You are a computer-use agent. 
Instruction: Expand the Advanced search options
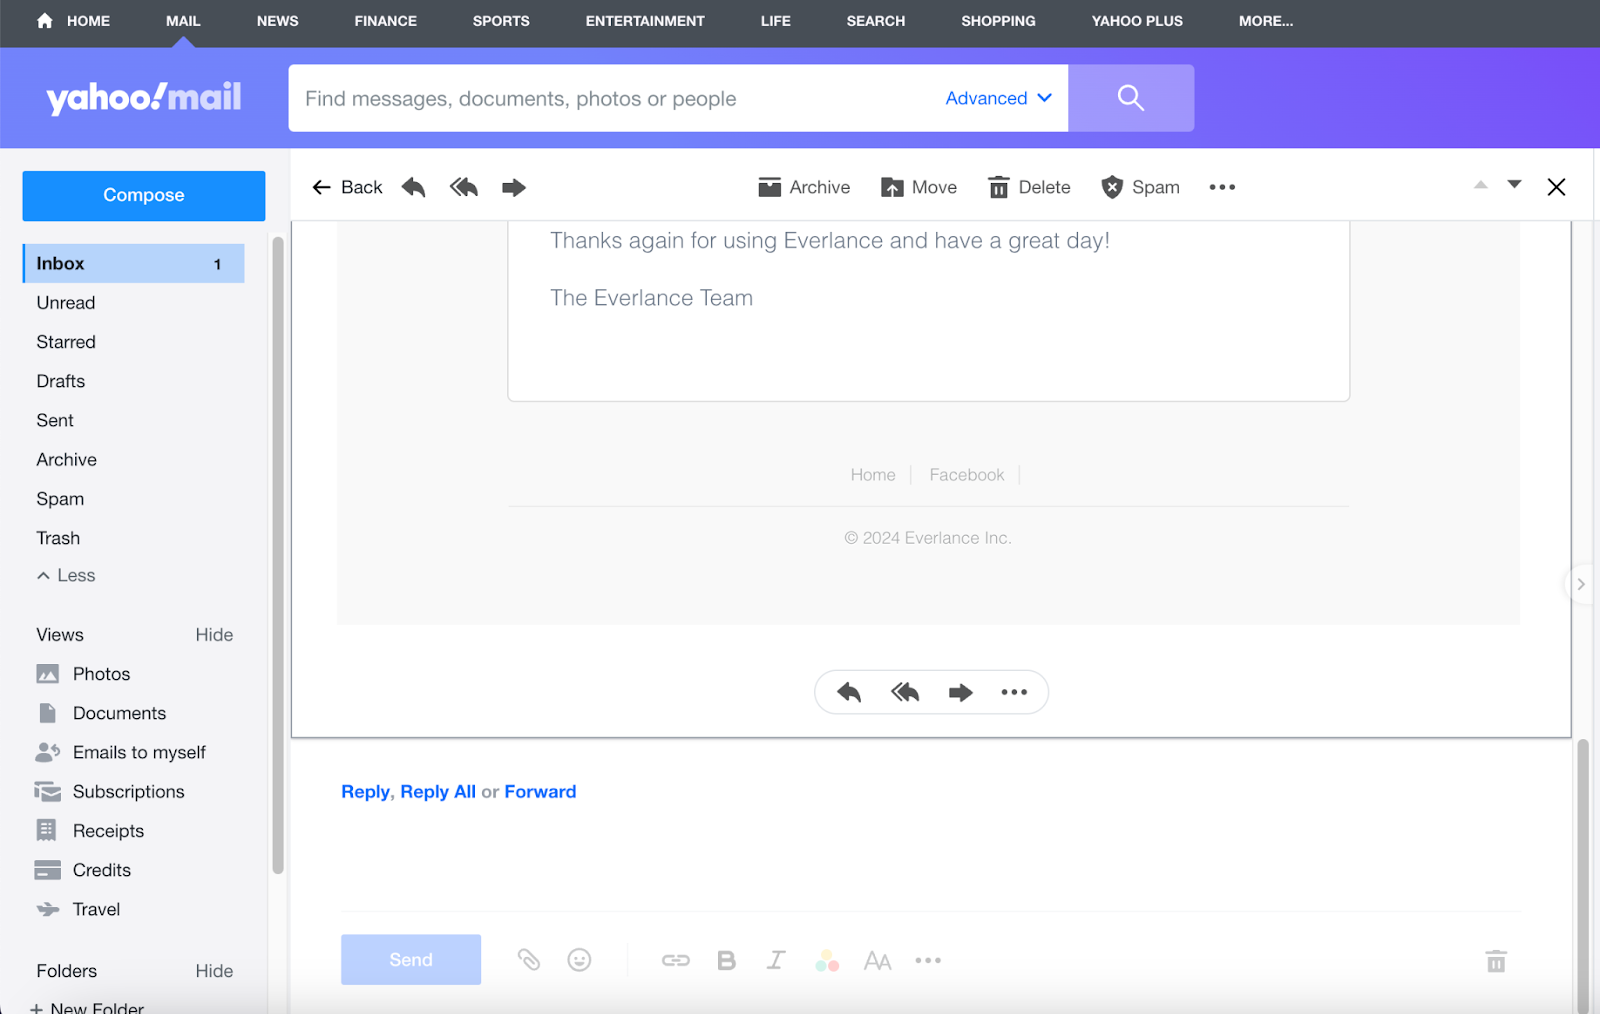998,98
